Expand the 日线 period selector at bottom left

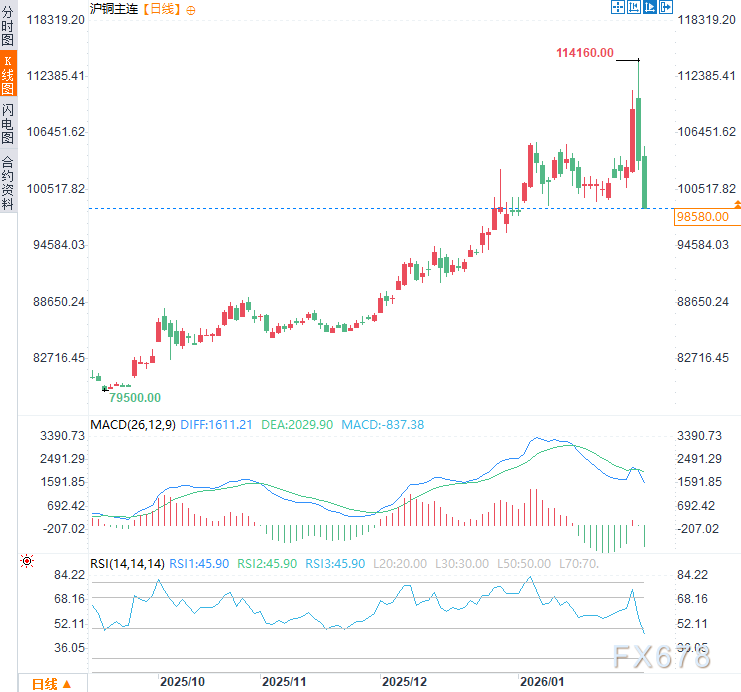tap(51, 683)
